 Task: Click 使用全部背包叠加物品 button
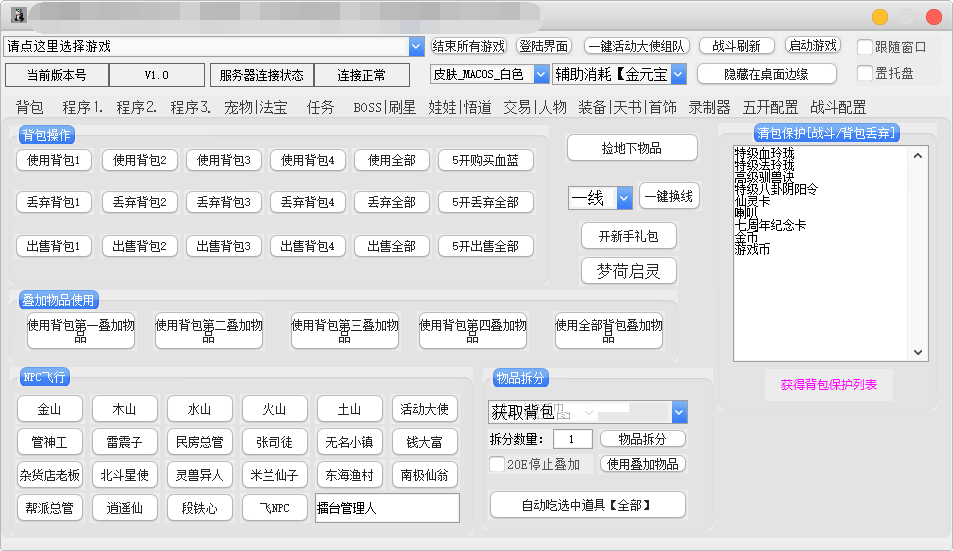pos(608,330)
